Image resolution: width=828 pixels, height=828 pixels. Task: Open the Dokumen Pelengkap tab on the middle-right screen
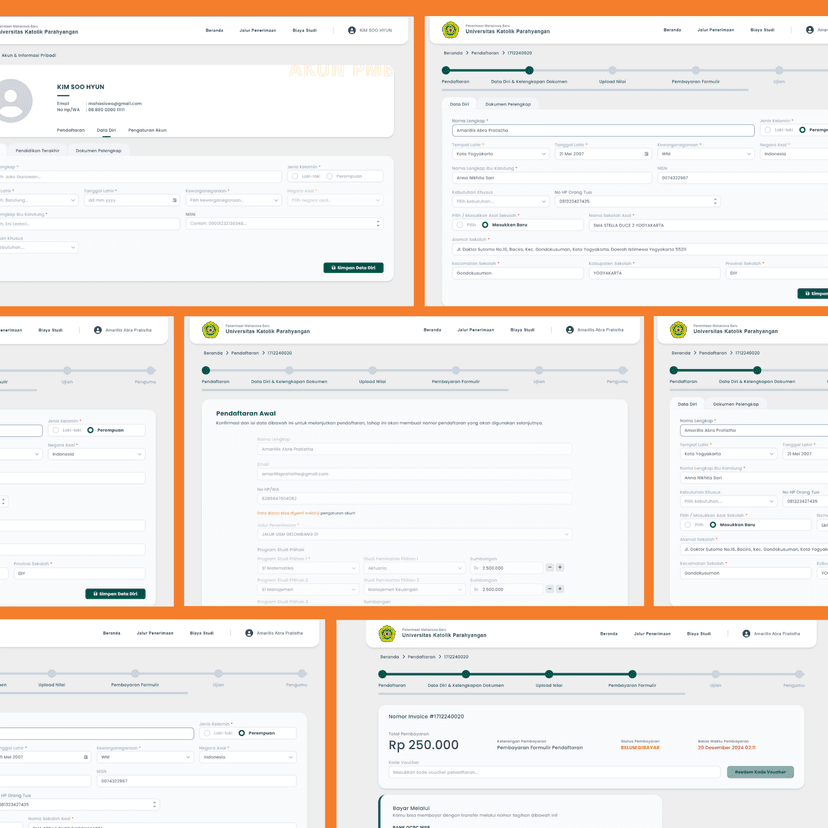(x=736, y=404)
